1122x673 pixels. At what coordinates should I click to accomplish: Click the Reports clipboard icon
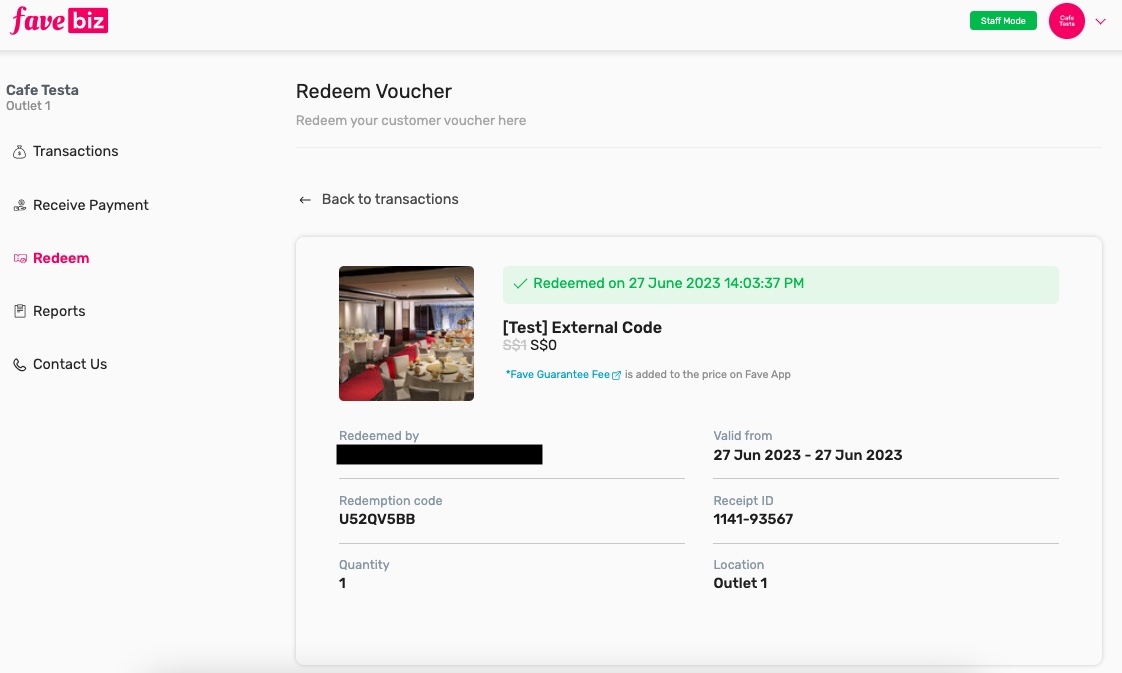pos(19,312)
